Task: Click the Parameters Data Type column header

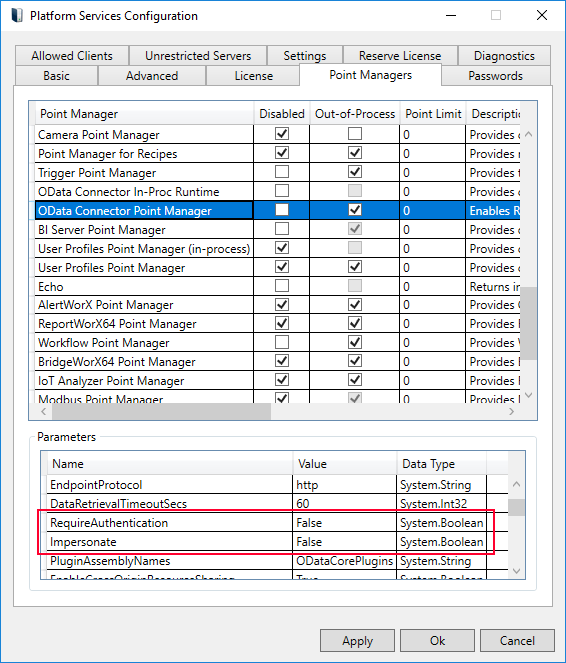Action: (441, 464)
